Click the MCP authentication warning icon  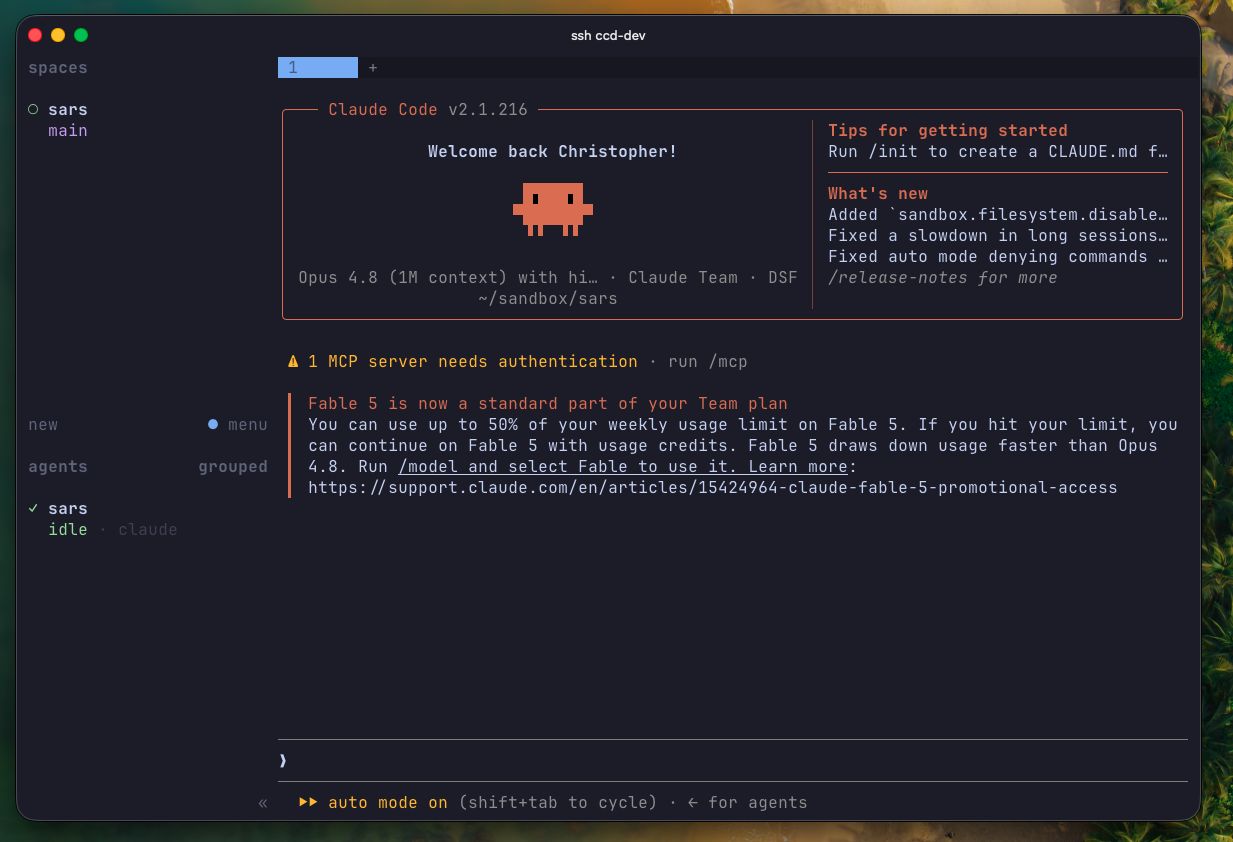(293, 362)
